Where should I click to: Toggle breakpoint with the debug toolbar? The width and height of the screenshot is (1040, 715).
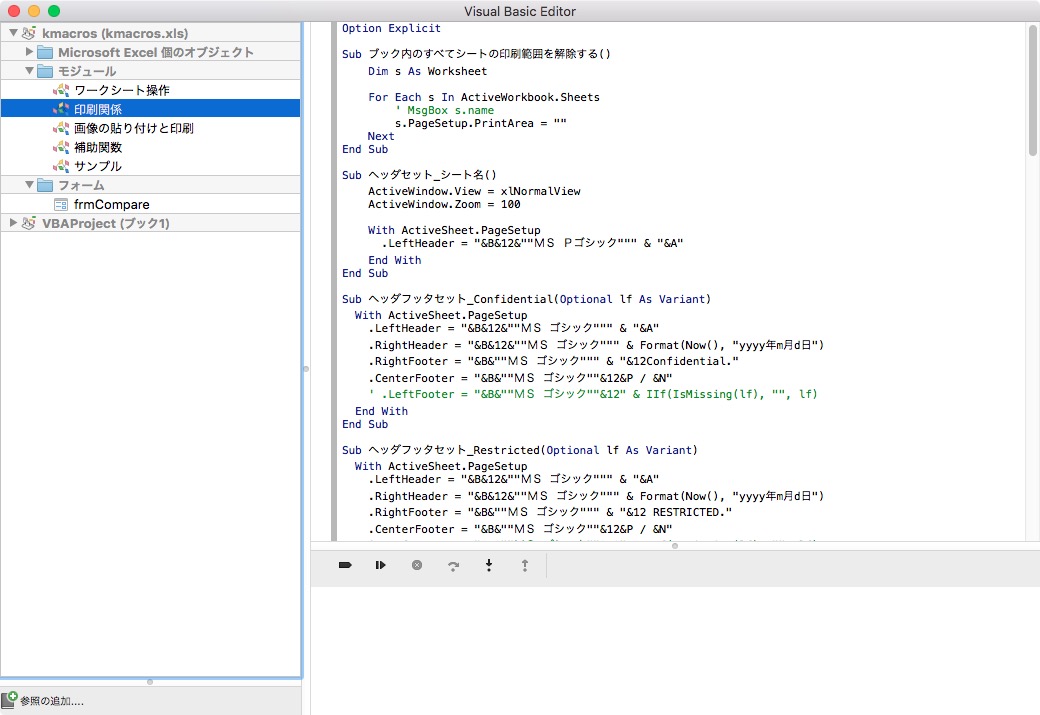point(345,565)
